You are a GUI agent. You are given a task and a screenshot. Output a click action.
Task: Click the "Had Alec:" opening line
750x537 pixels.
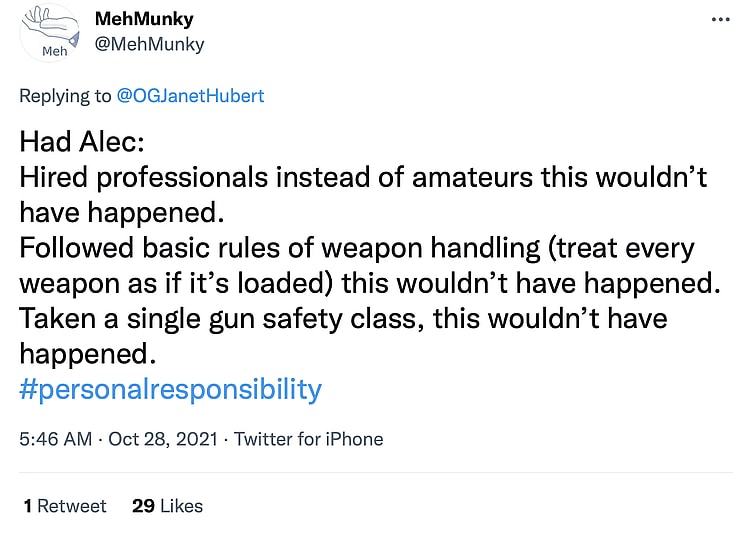coord(82,143)
